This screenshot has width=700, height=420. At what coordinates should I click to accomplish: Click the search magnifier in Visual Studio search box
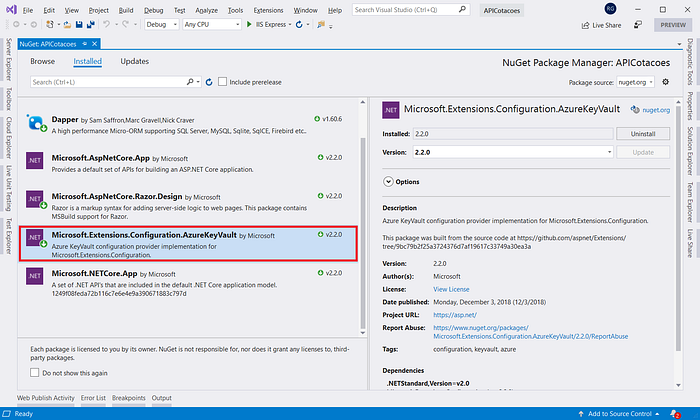[x=462, y=9]
